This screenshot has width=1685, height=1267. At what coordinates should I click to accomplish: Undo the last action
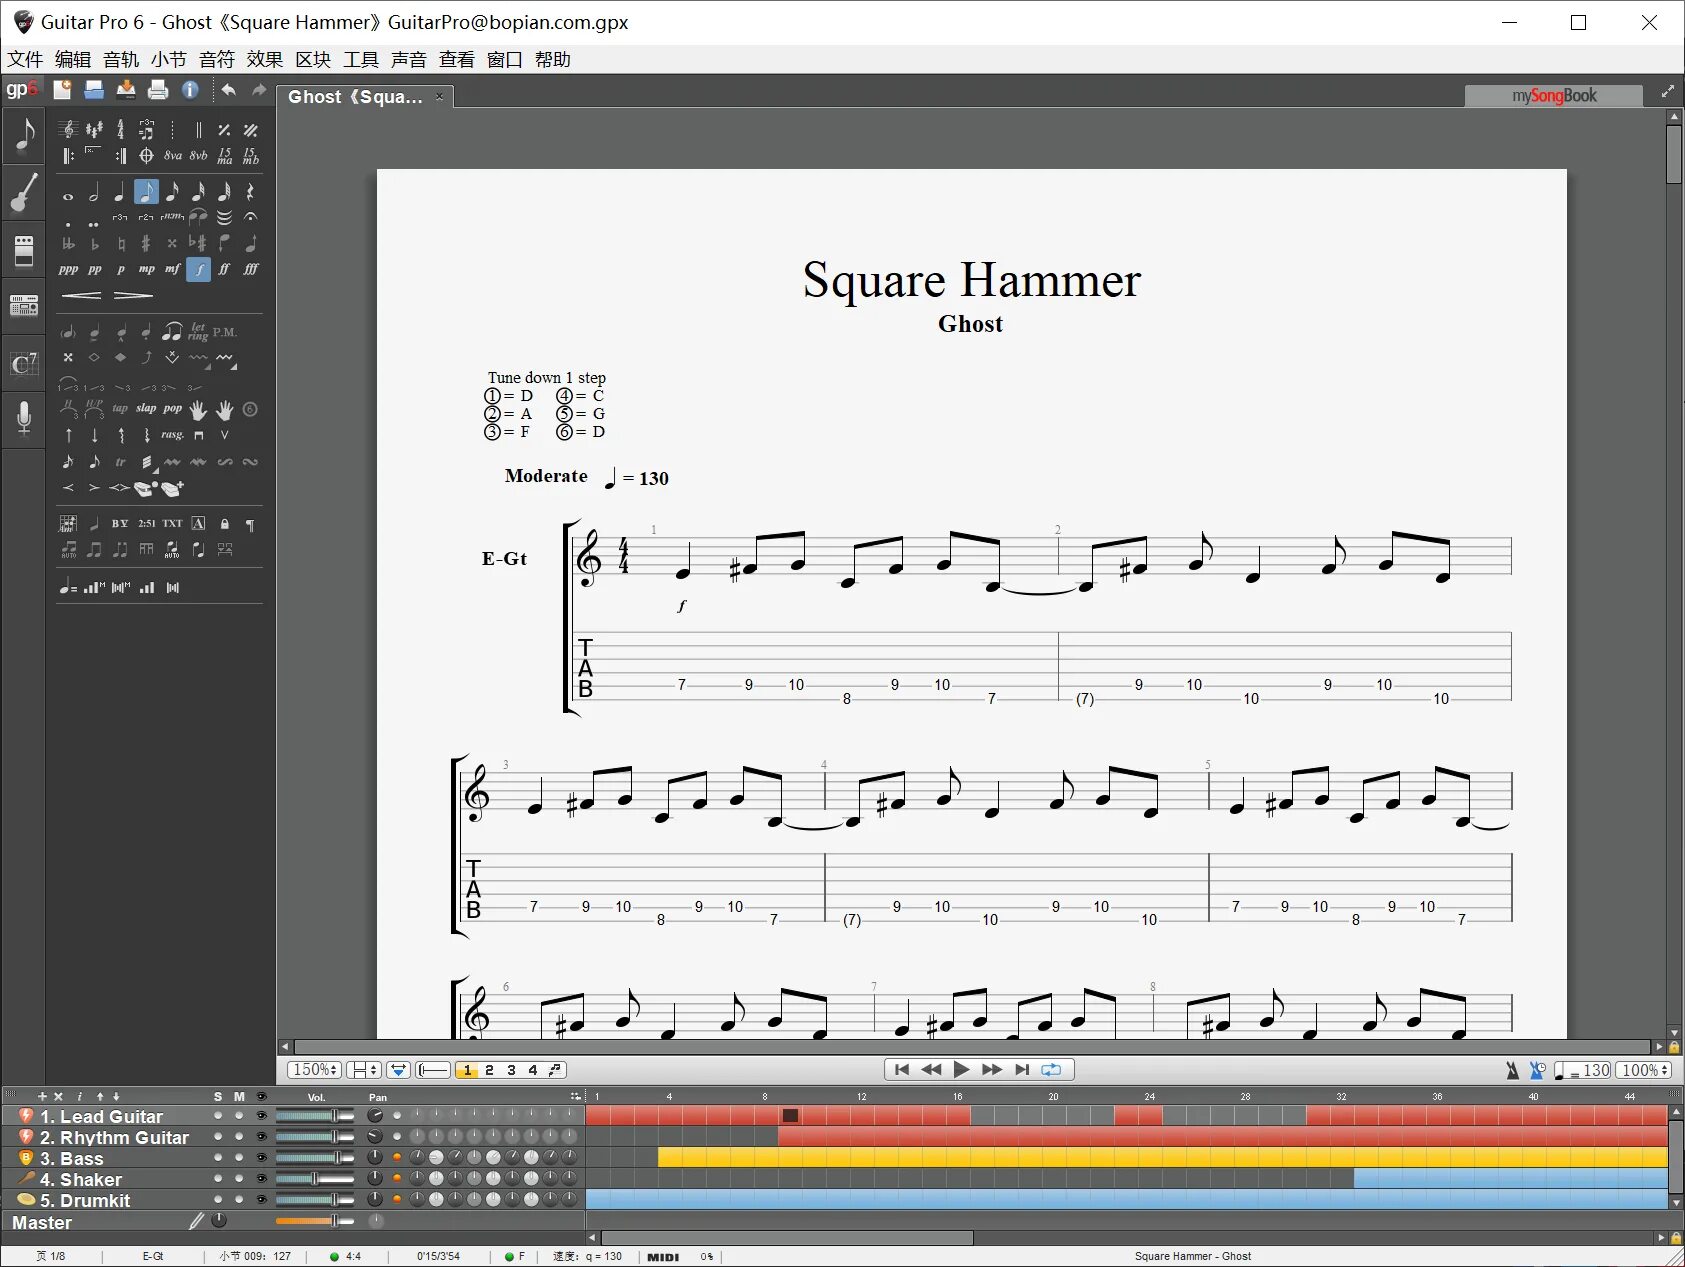[229, 90]
